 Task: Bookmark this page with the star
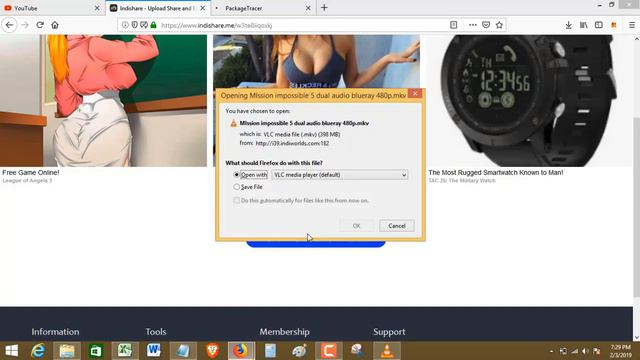pos(499,25)
